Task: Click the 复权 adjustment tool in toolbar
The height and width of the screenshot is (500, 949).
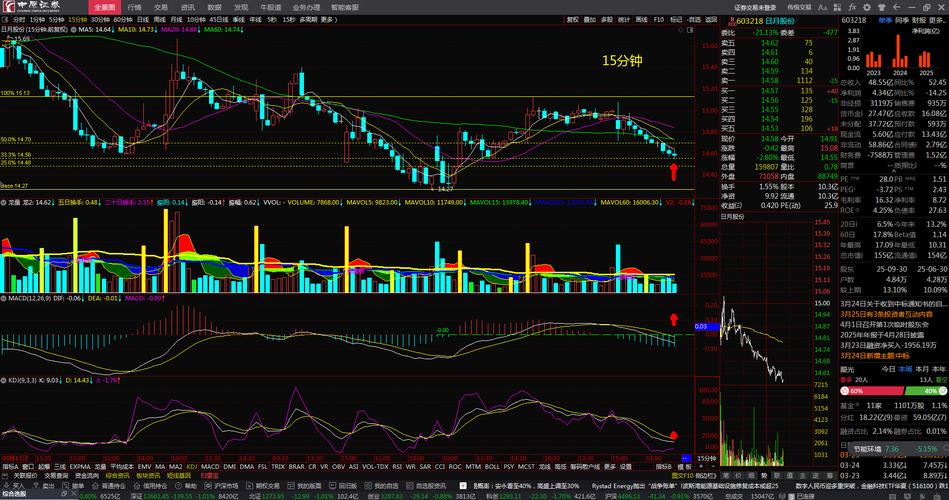Action: click(573, 19)
